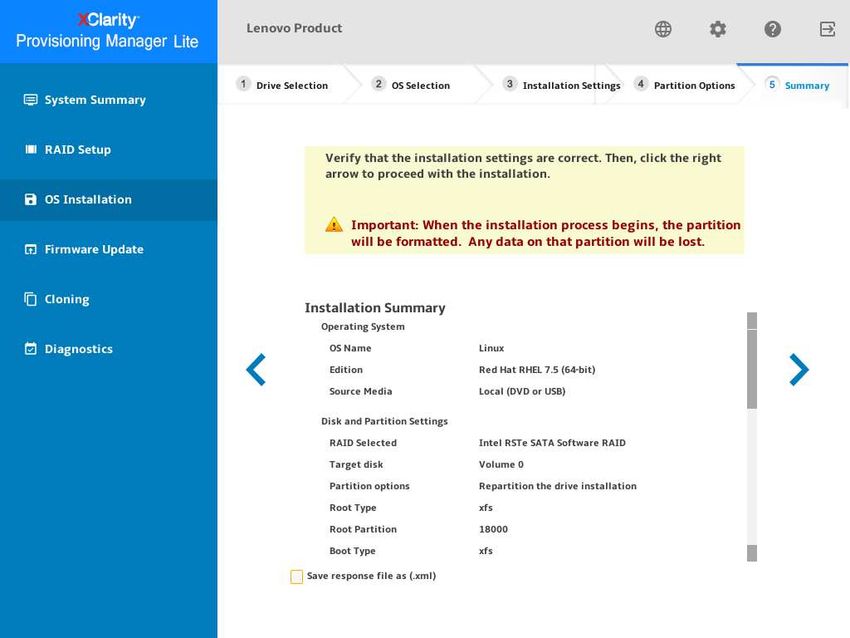Go to step 1 Drive Selection
The width and height of the screenshot is (850, 638).
pyautogui.click(x=282, y=85)
